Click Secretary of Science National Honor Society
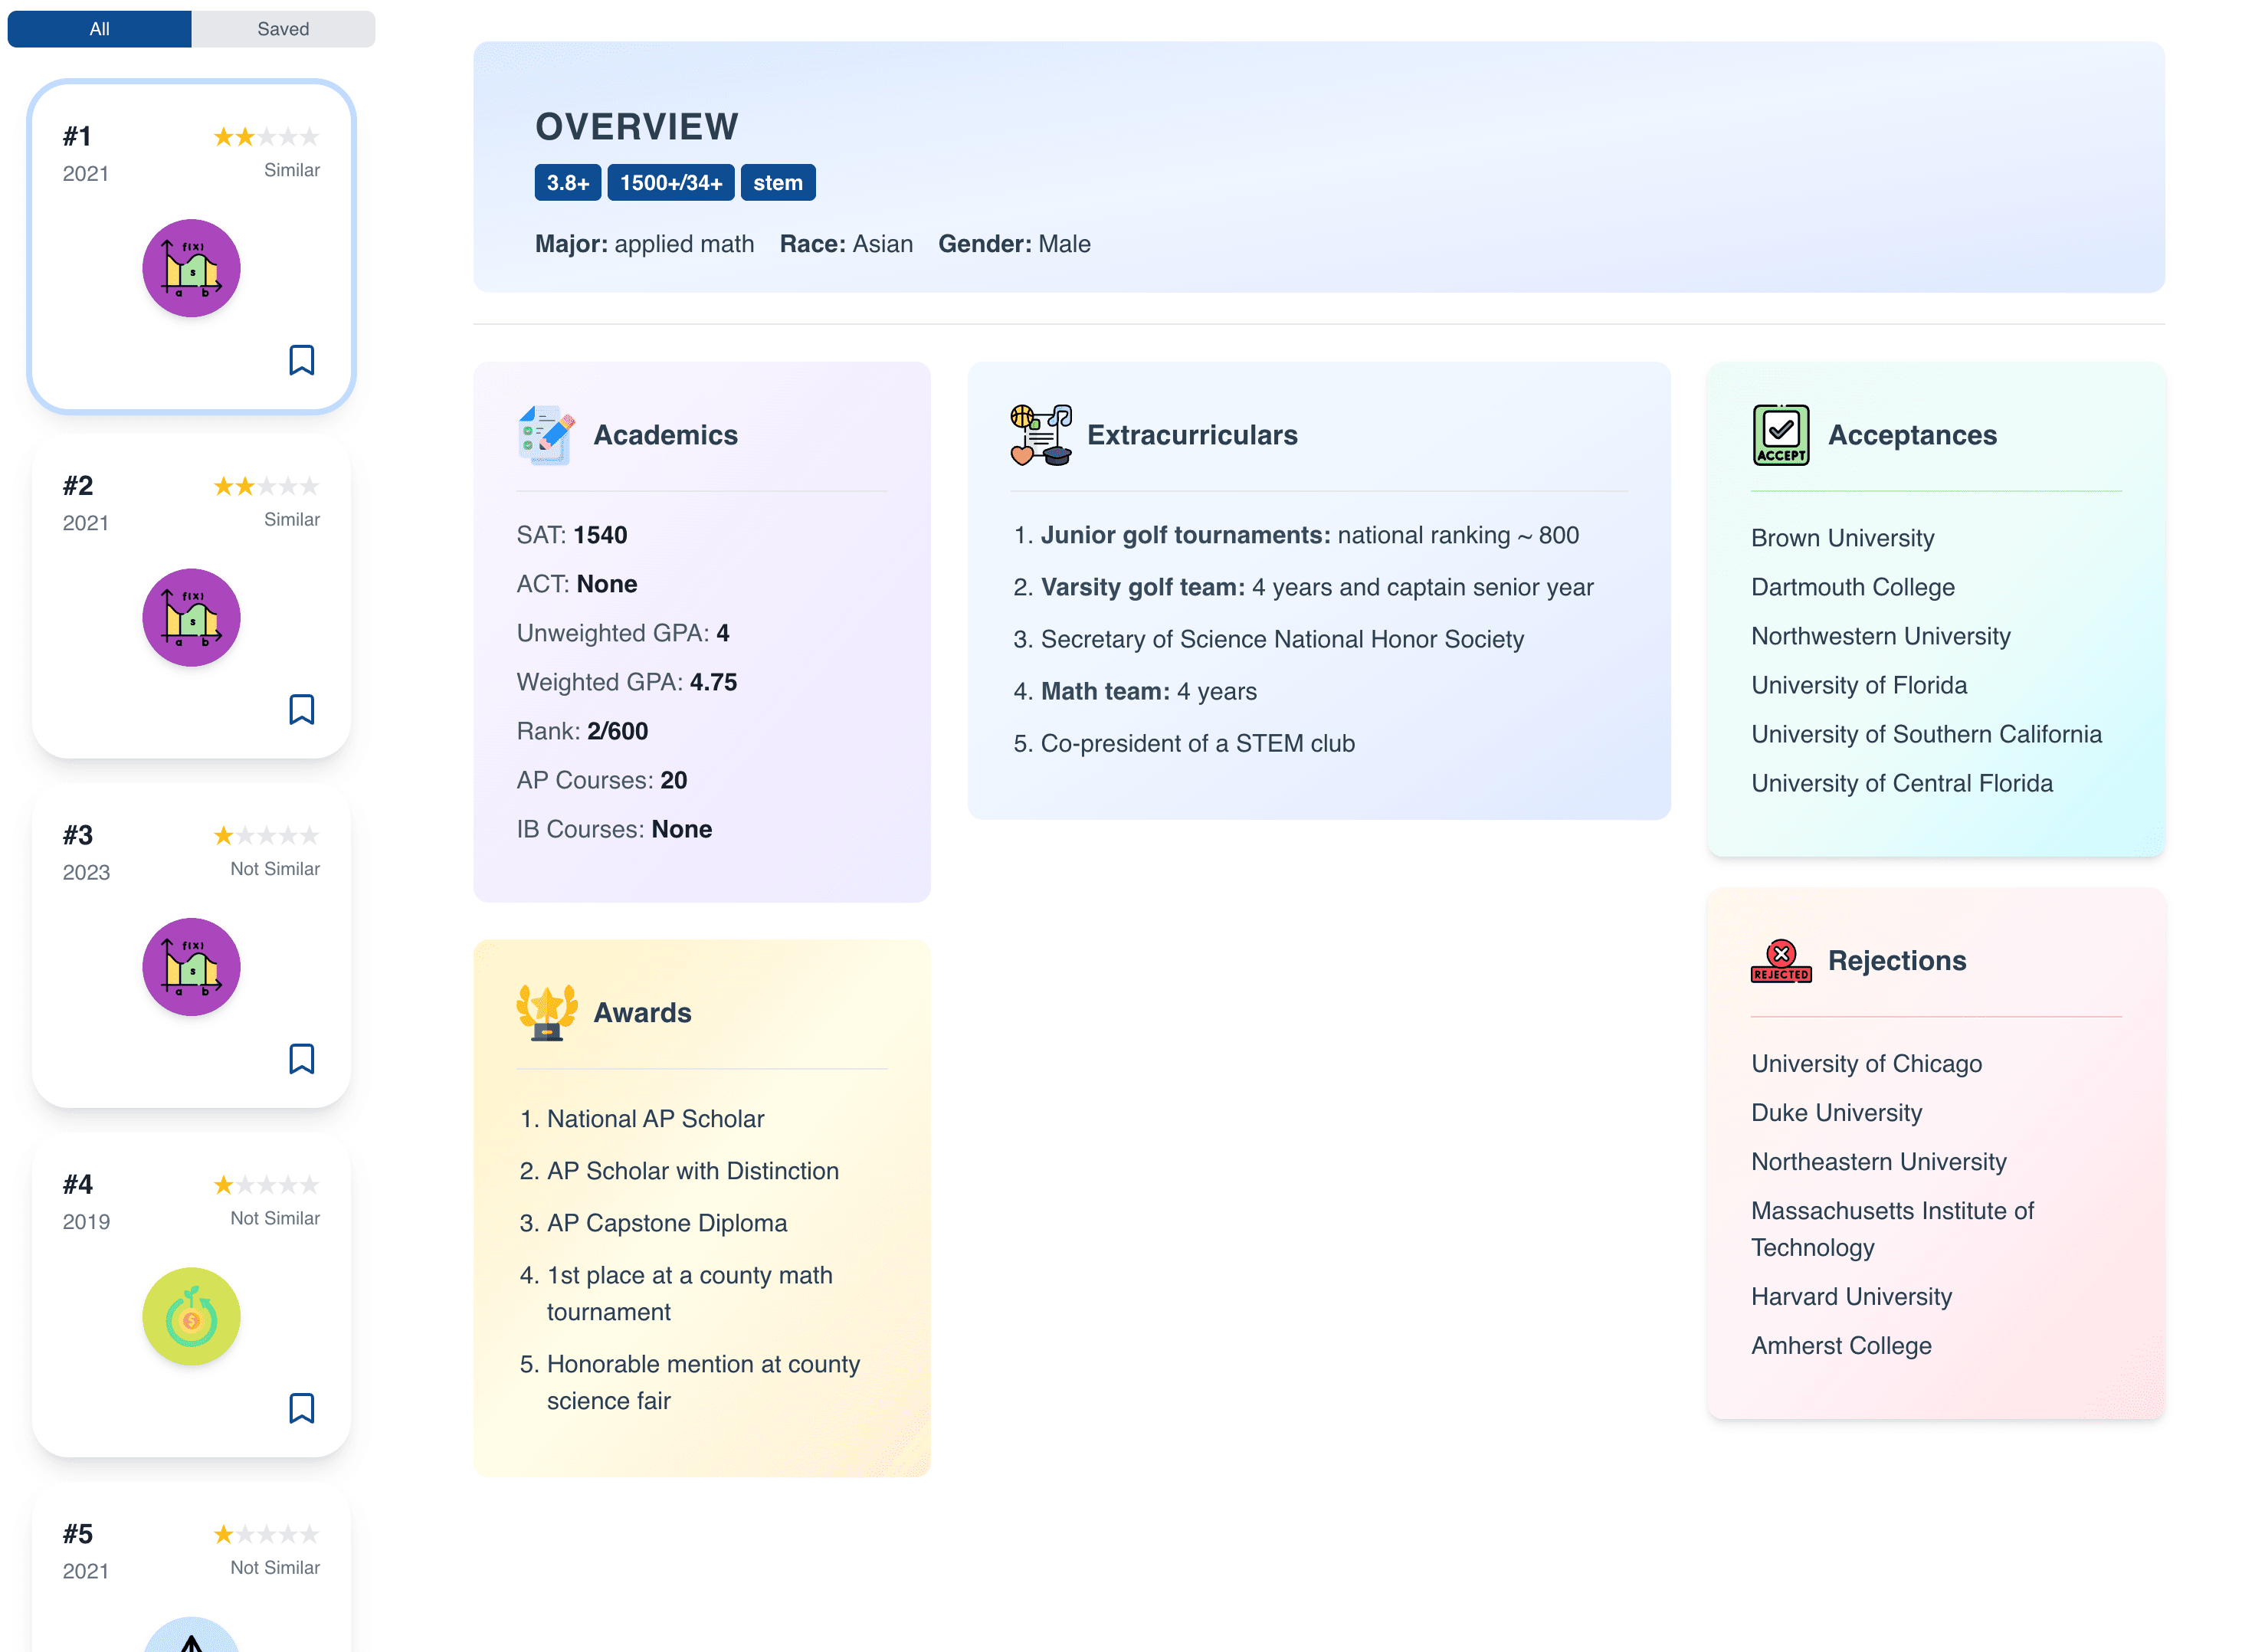Image resolution: width=2242 pixels, height=1652 pixels. 1282,639
